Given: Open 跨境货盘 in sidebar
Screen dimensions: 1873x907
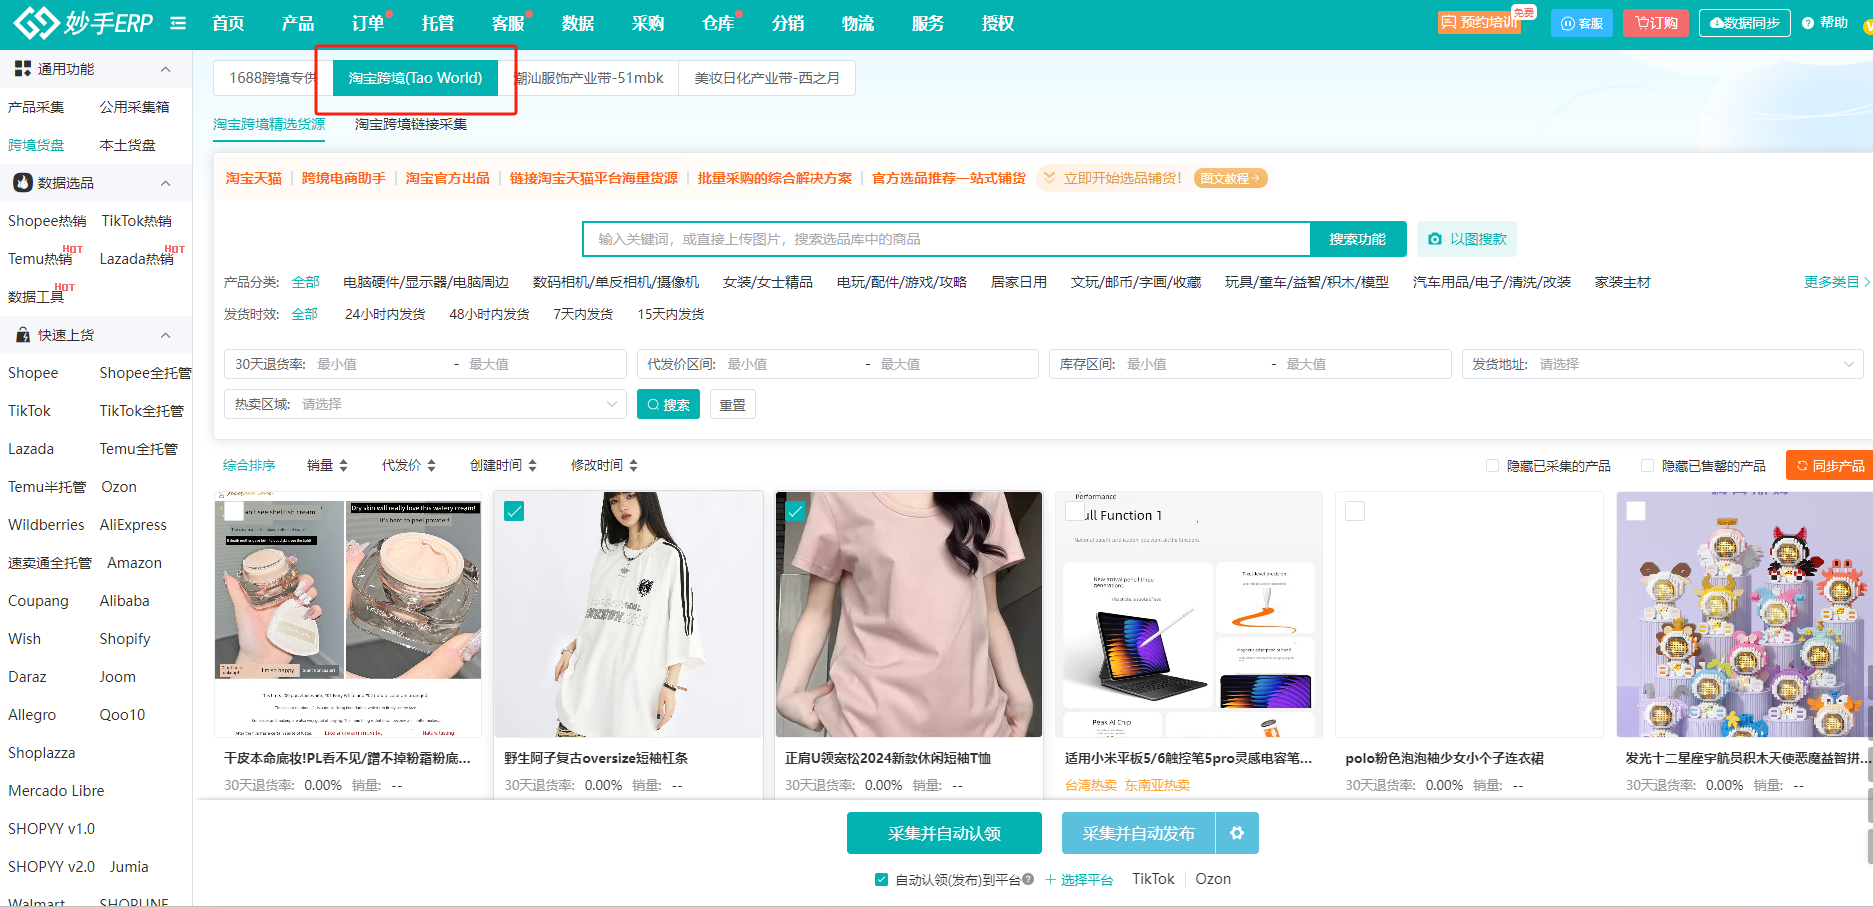Looking at the screenshot, I should [x=36, y=145].
